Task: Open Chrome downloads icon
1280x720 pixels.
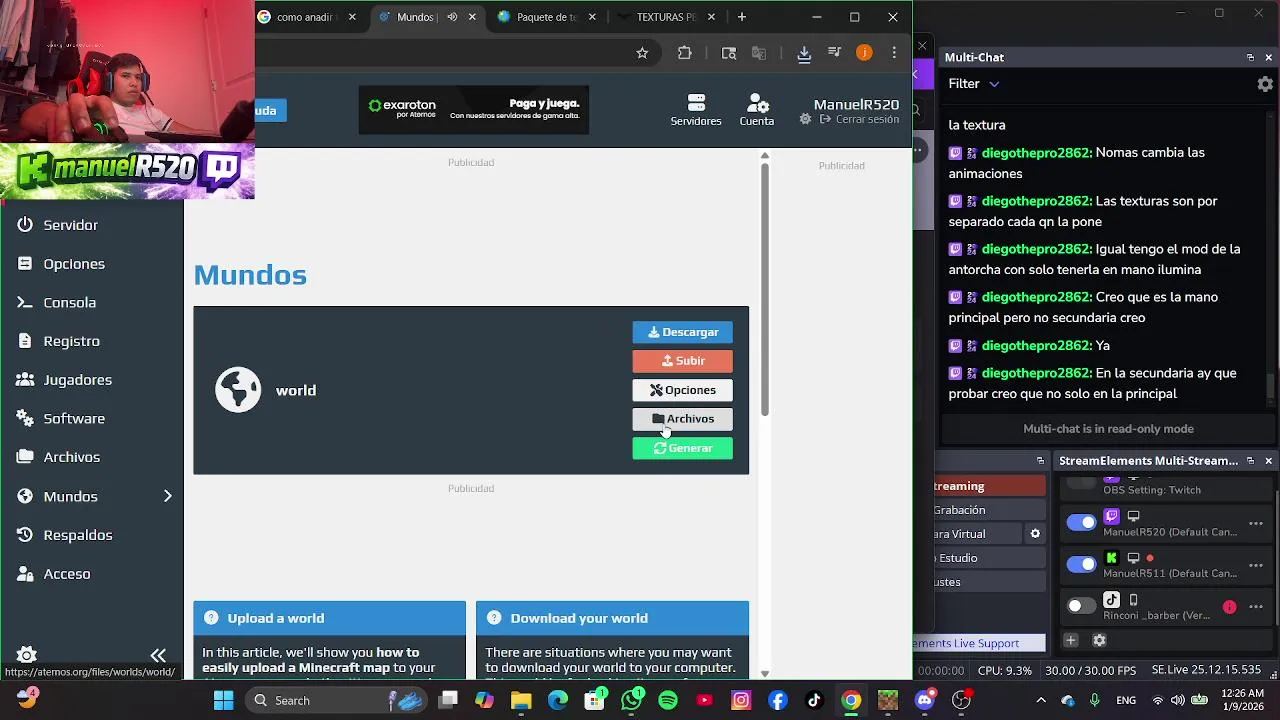Action: 804,53
